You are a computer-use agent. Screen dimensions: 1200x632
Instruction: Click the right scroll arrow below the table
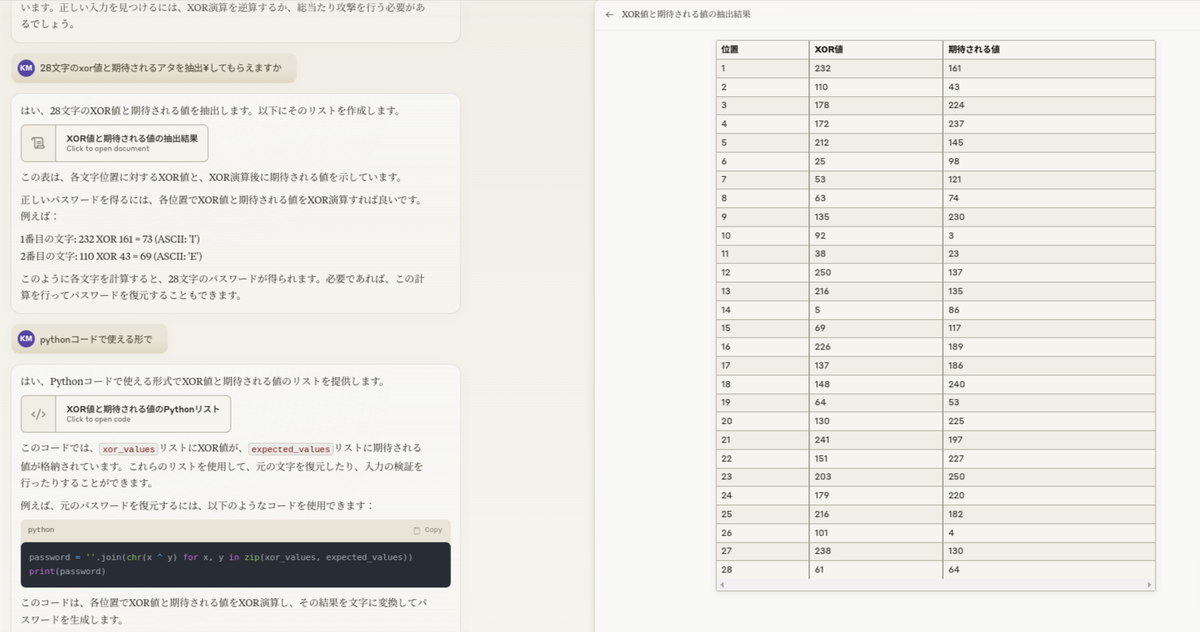click(1149, 584)
